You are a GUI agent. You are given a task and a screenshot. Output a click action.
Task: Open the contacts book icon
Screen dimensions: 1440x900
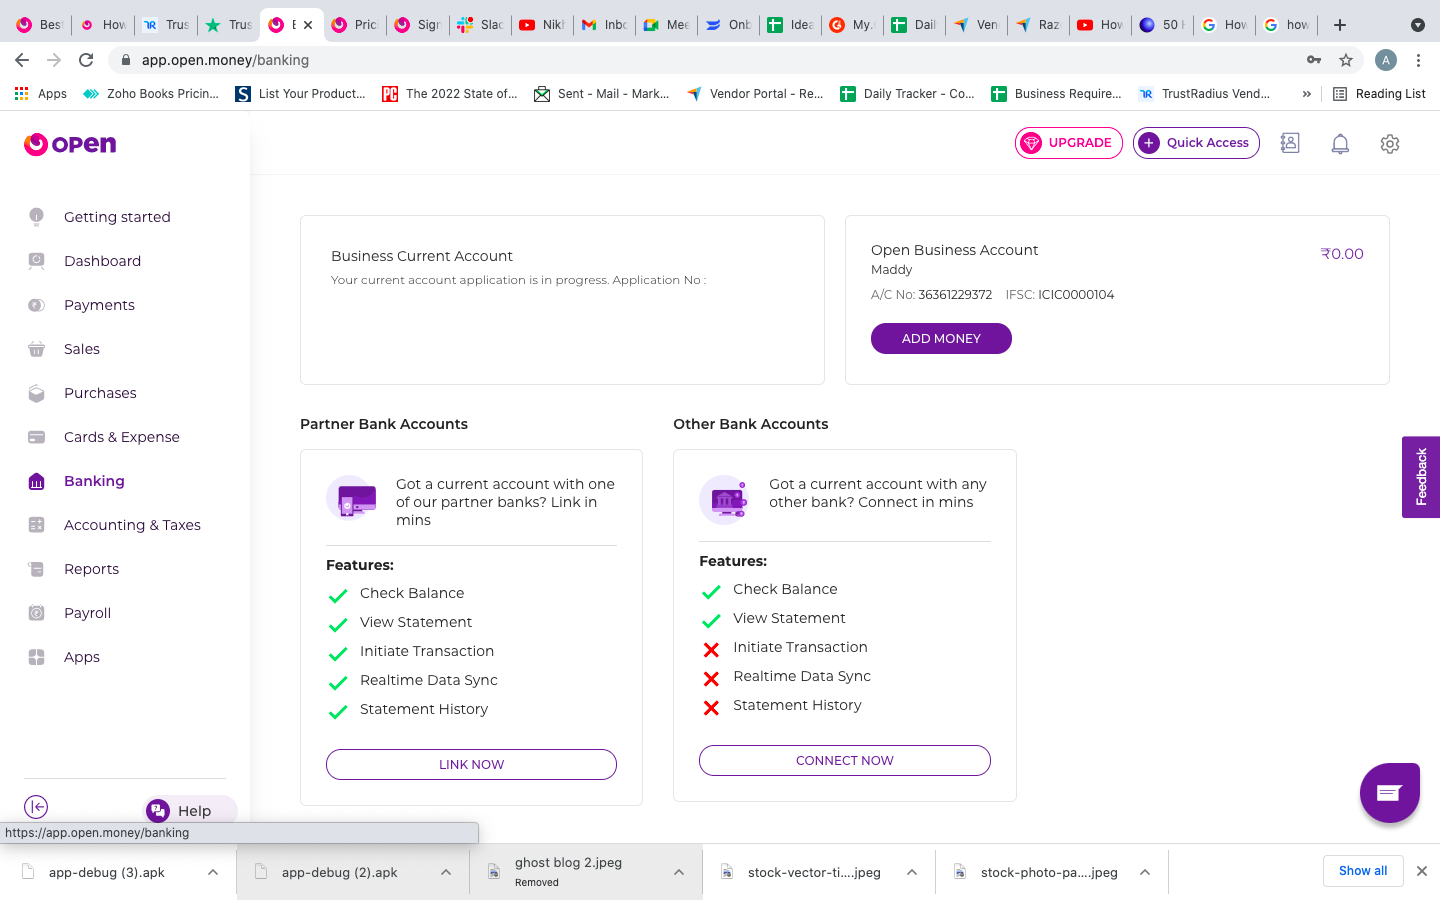1290,143
